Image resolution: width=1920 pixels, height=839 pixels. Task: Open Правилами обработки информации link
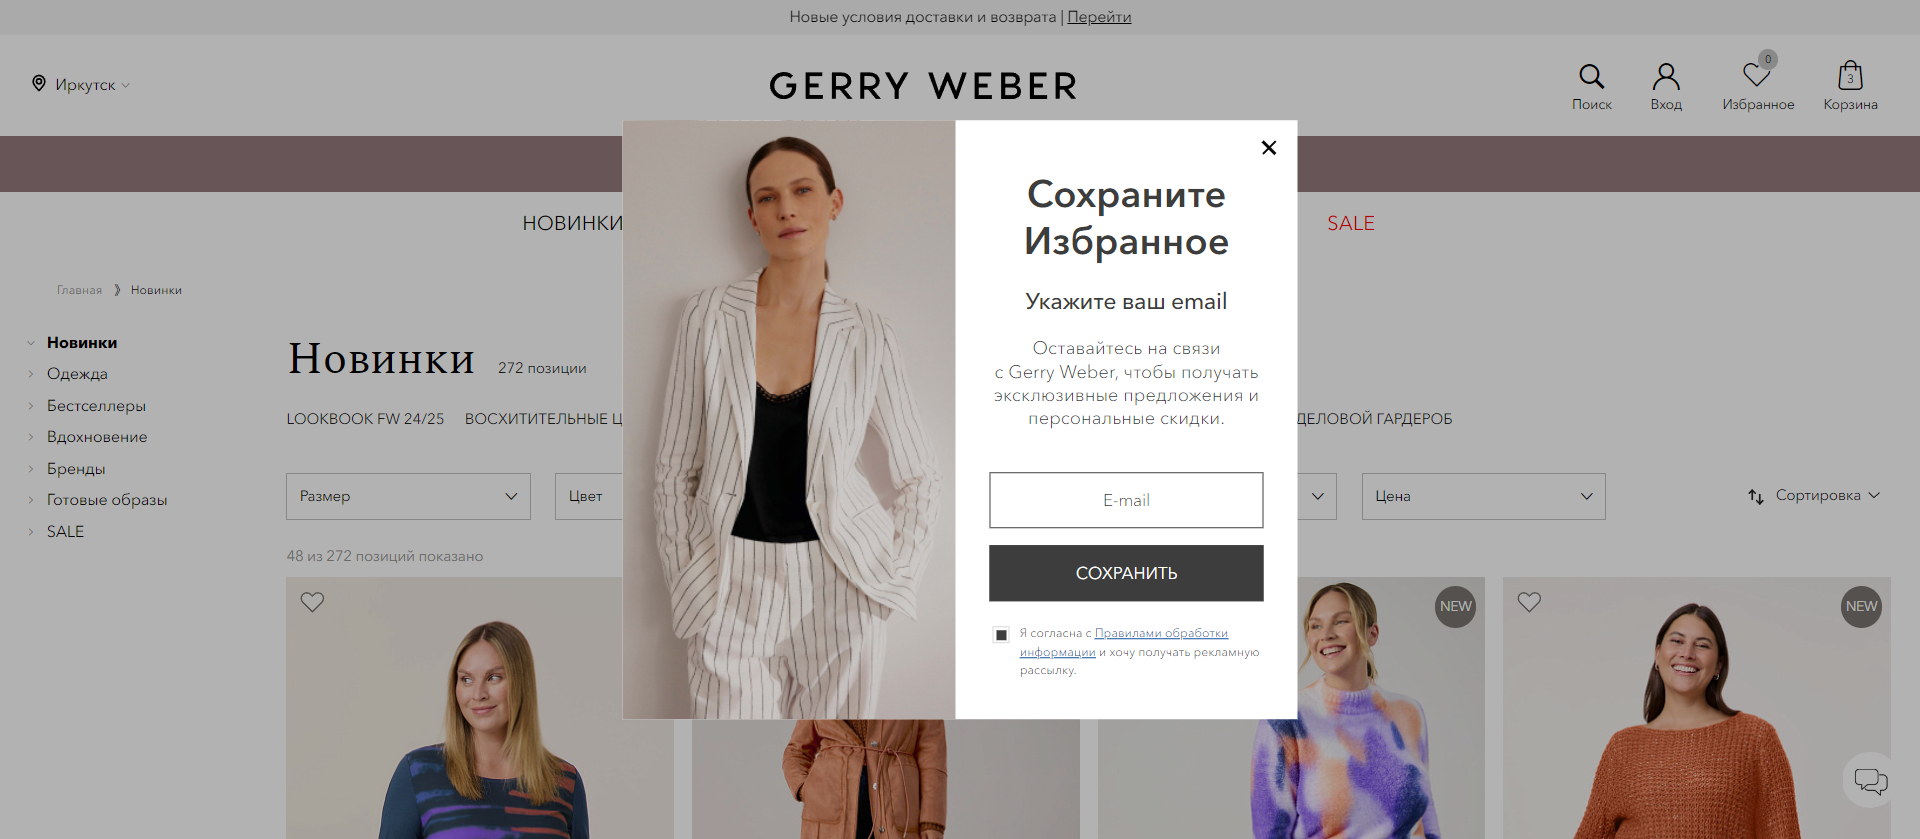point(1124,642)
